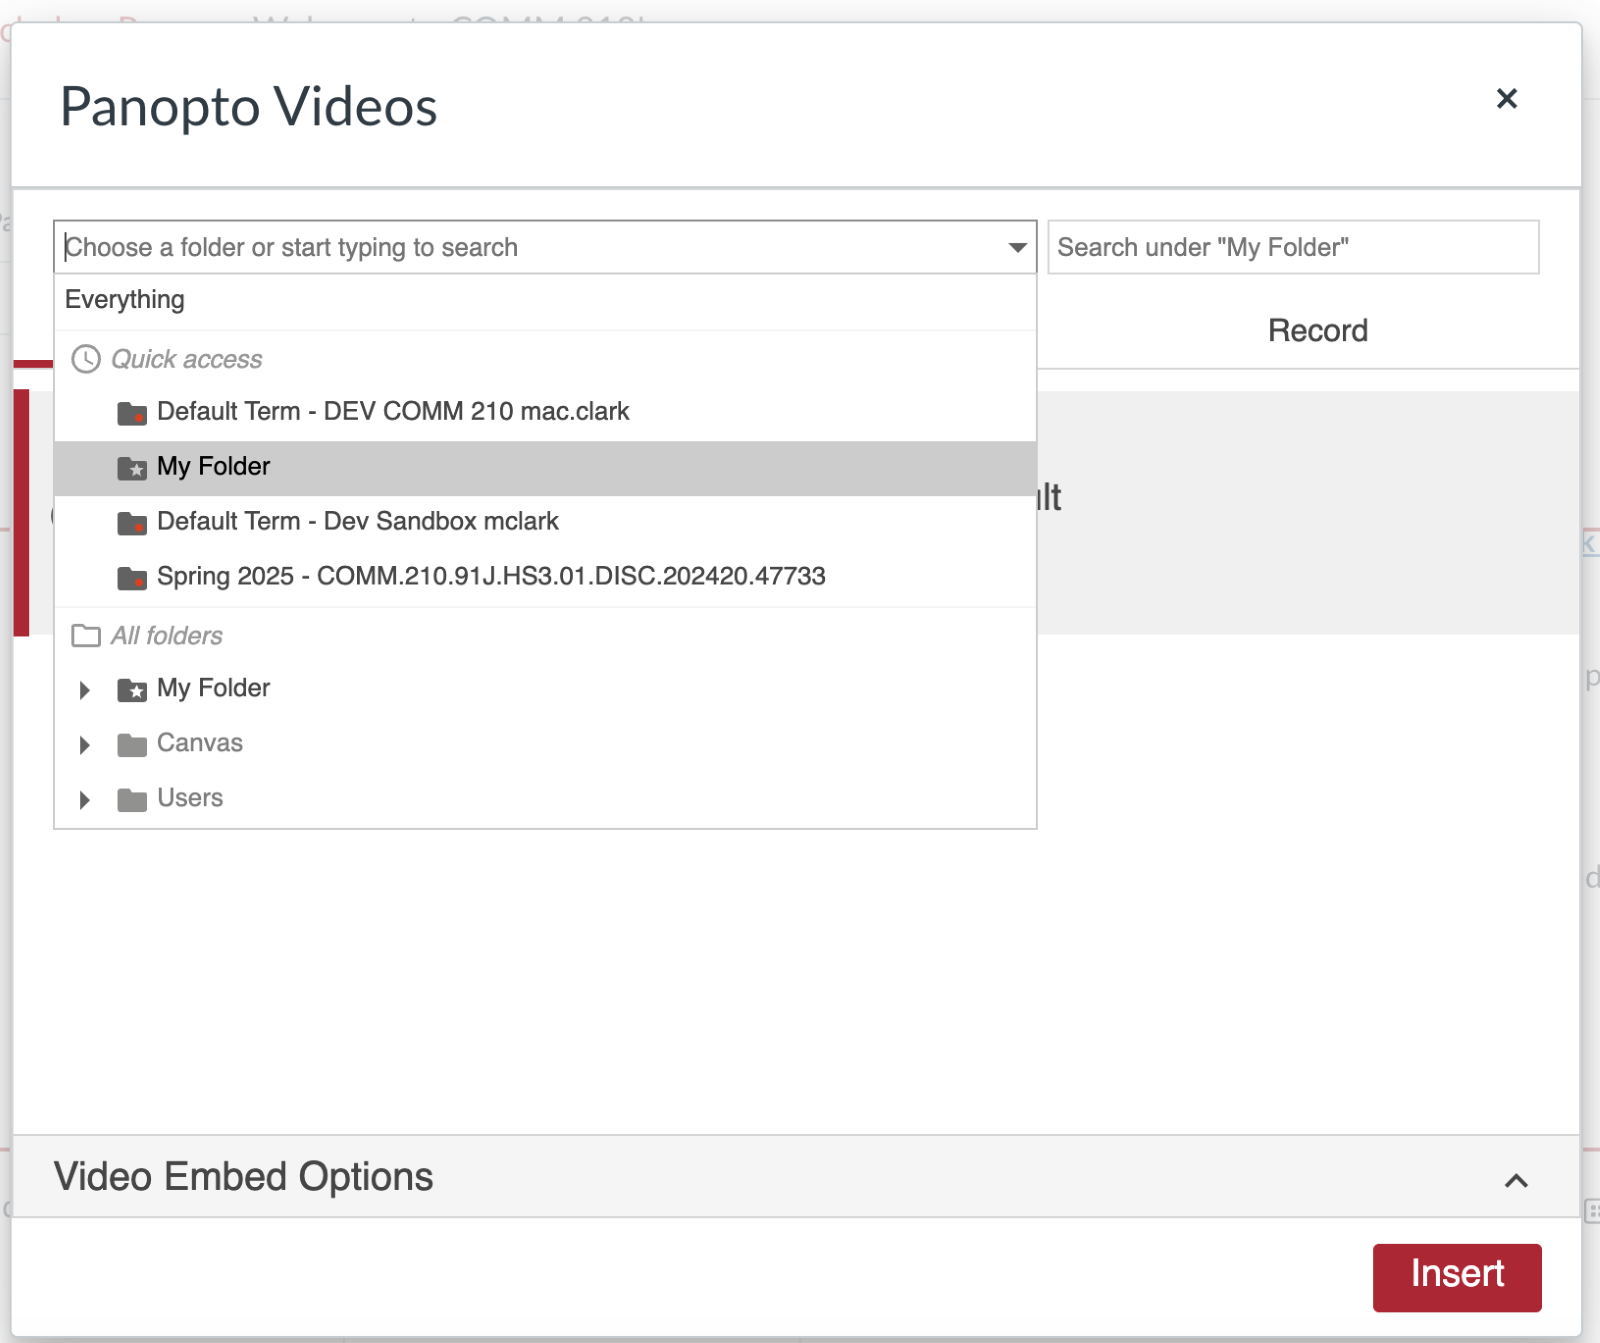Expand the My Folder entry under All folders
This screenshot has width=1600, height=1343.
84,689
